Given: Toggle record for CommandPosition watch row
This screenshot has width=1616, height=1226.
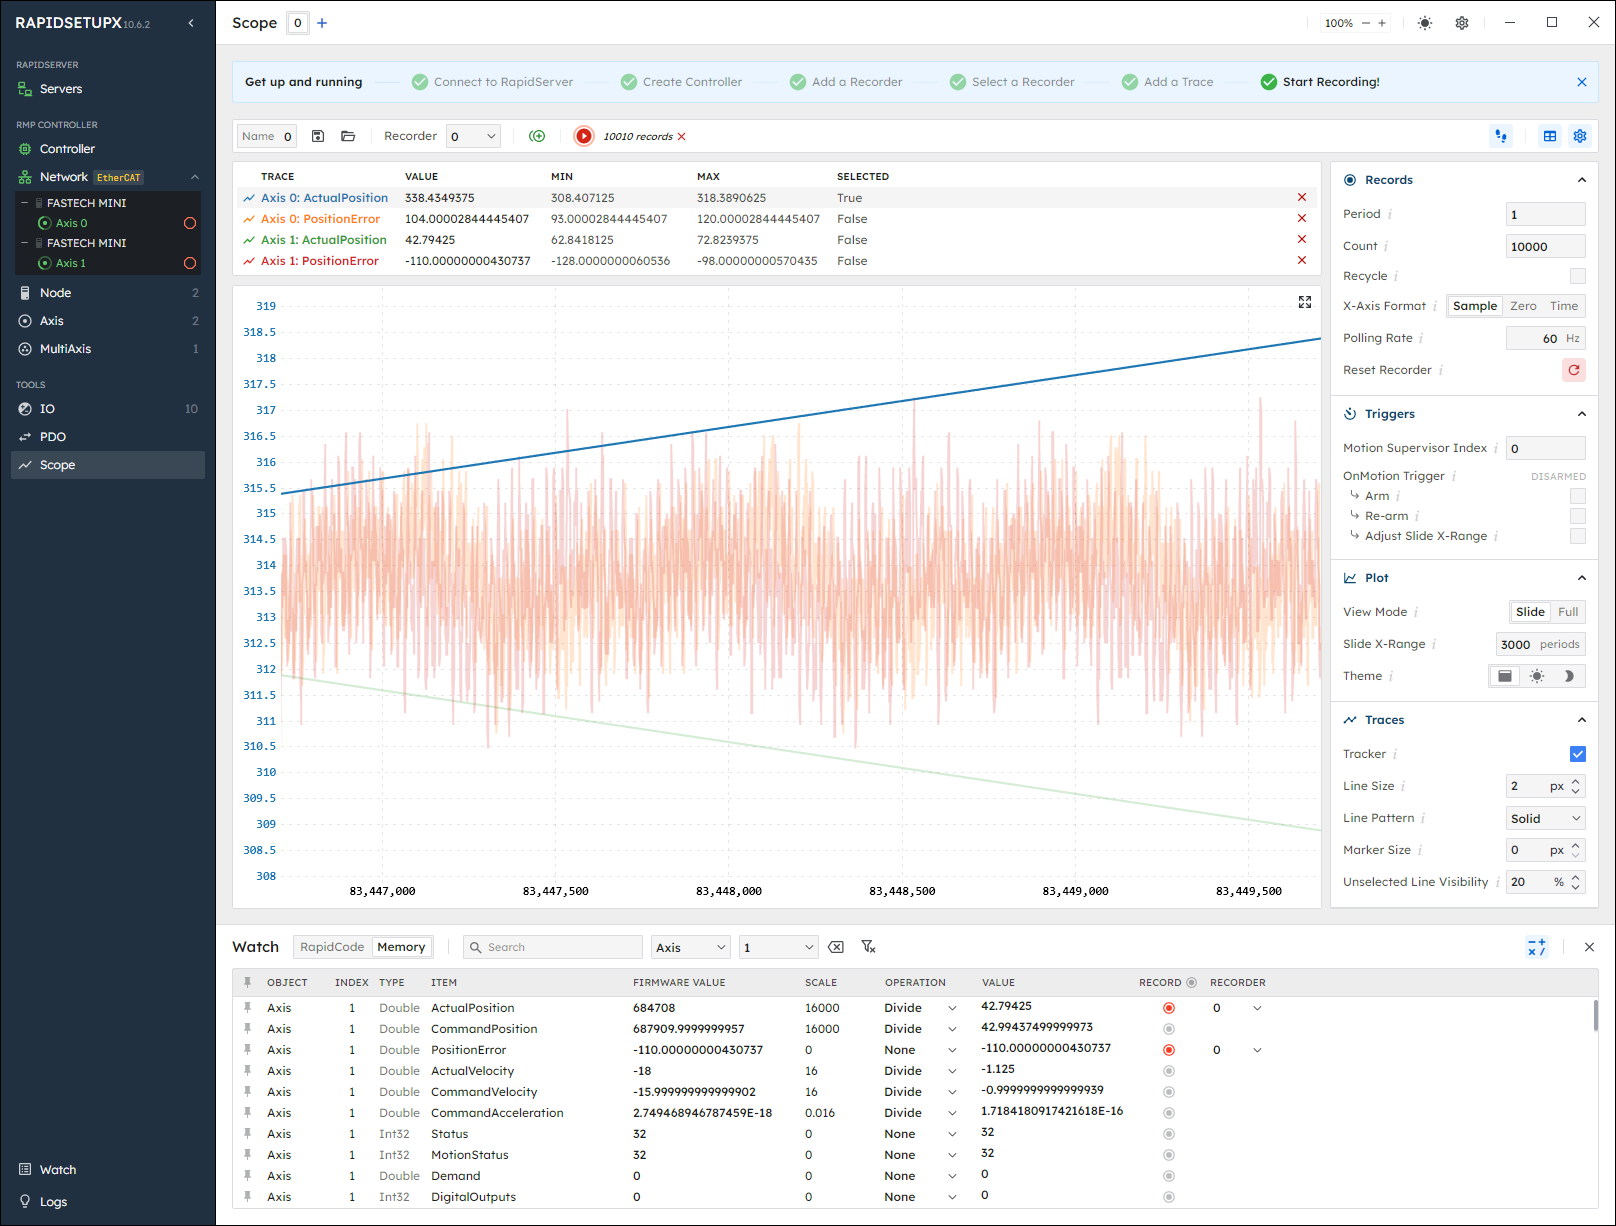Looking at the screenshot, I should pyautogui.click(x=1169, y=1029).
